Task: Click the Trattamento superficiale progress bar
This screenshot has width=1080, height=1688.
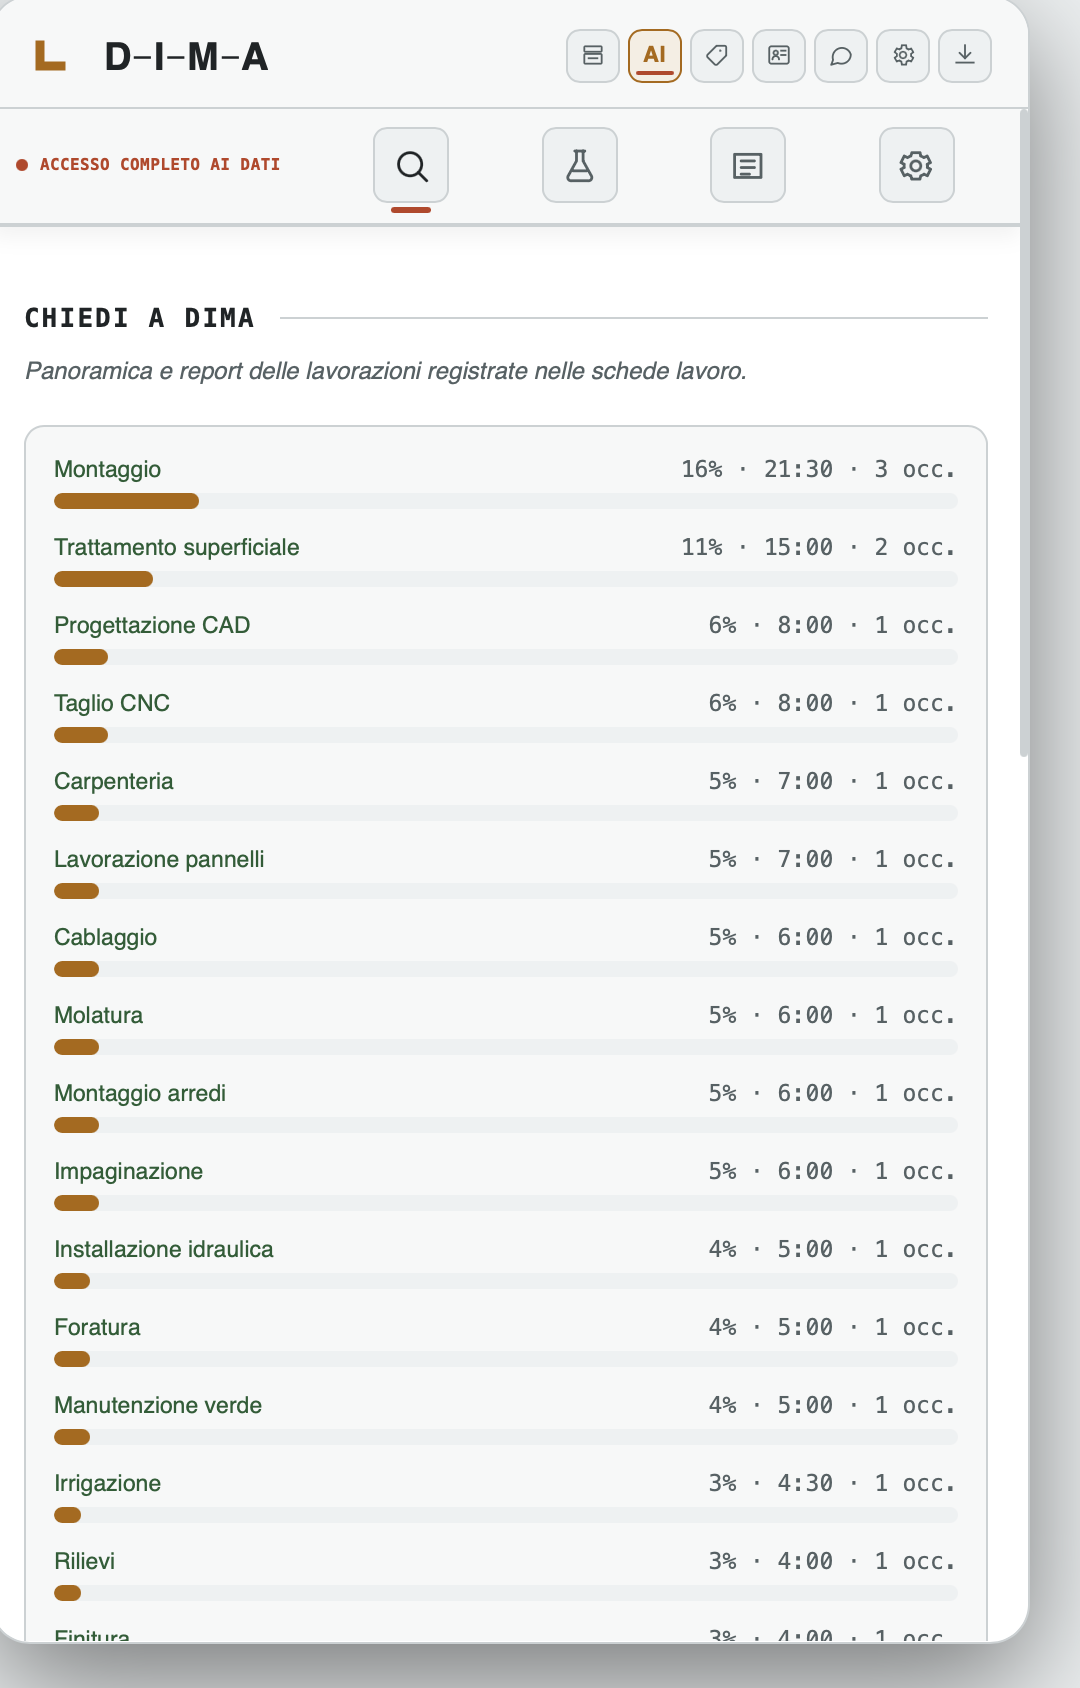Action: pos(505,579)
